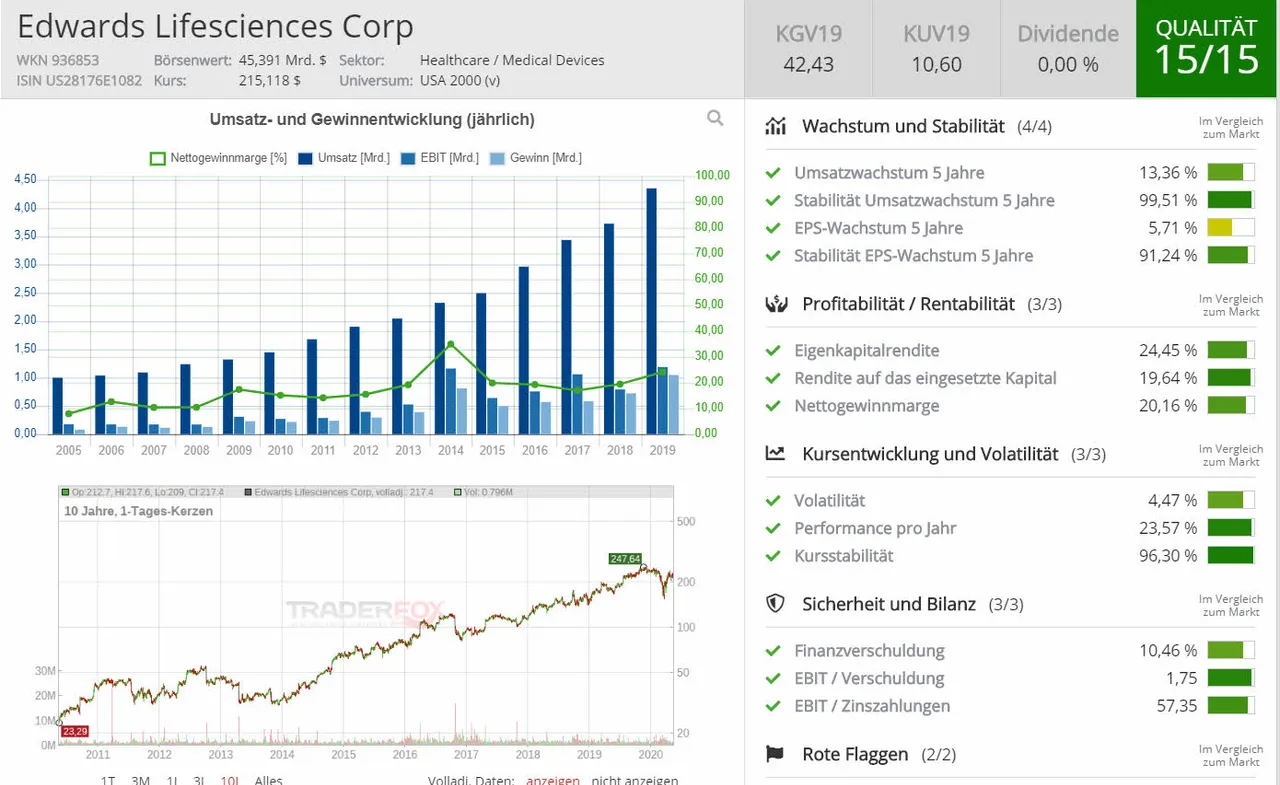1280x785 pixels.
Task: Click the checkmark for Stabilität Umsatzwachstum 5 Jahre
Action: pos(773,200)
